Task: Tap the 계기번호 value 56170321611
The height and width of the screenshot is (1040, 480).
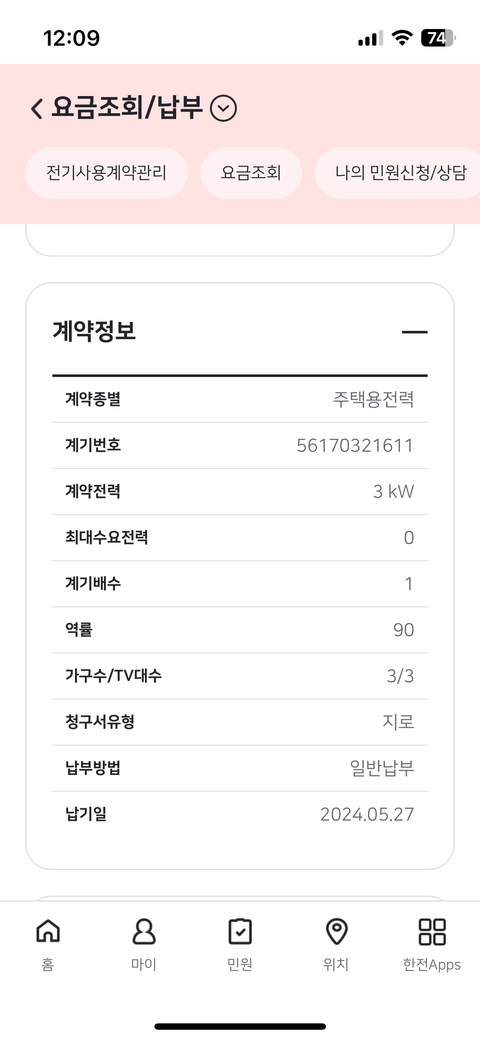Action: [x=355, y=445]
